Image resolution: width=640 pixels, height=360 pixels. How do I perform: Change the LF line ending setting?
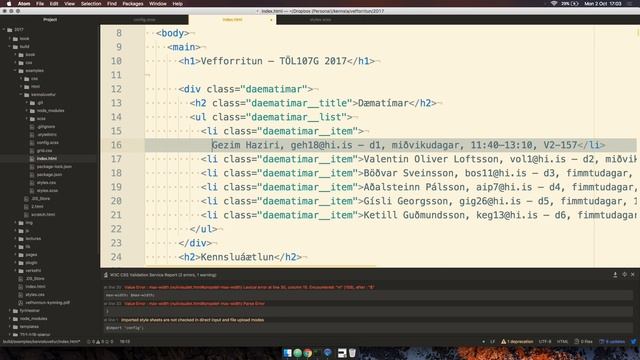coord(492,342)
